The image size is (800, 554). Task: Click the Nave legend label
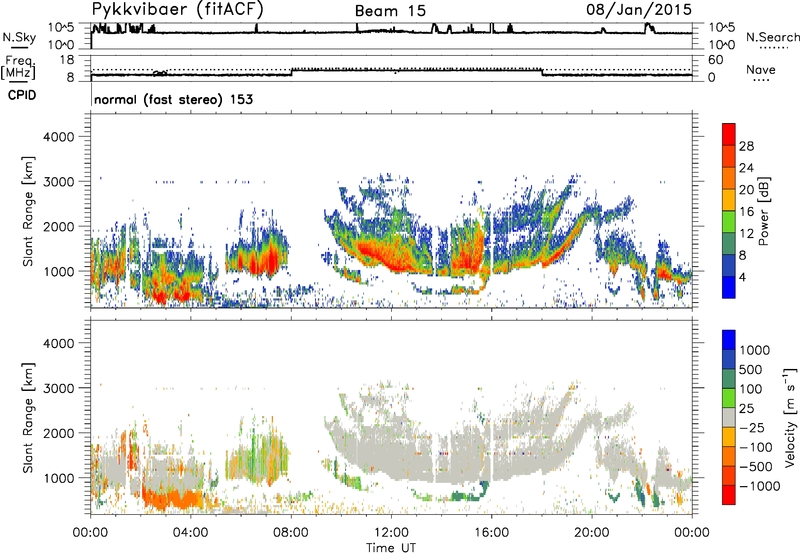761,69
